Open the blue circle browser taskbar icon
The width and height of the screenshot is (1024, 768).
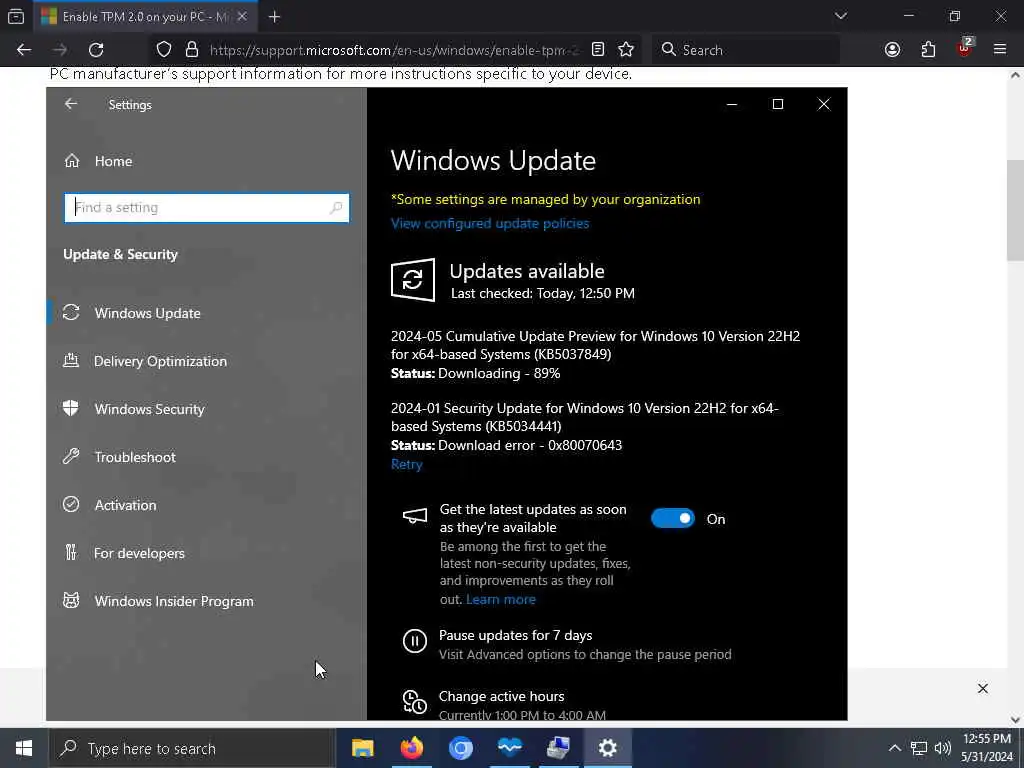(x=460, y=748)
